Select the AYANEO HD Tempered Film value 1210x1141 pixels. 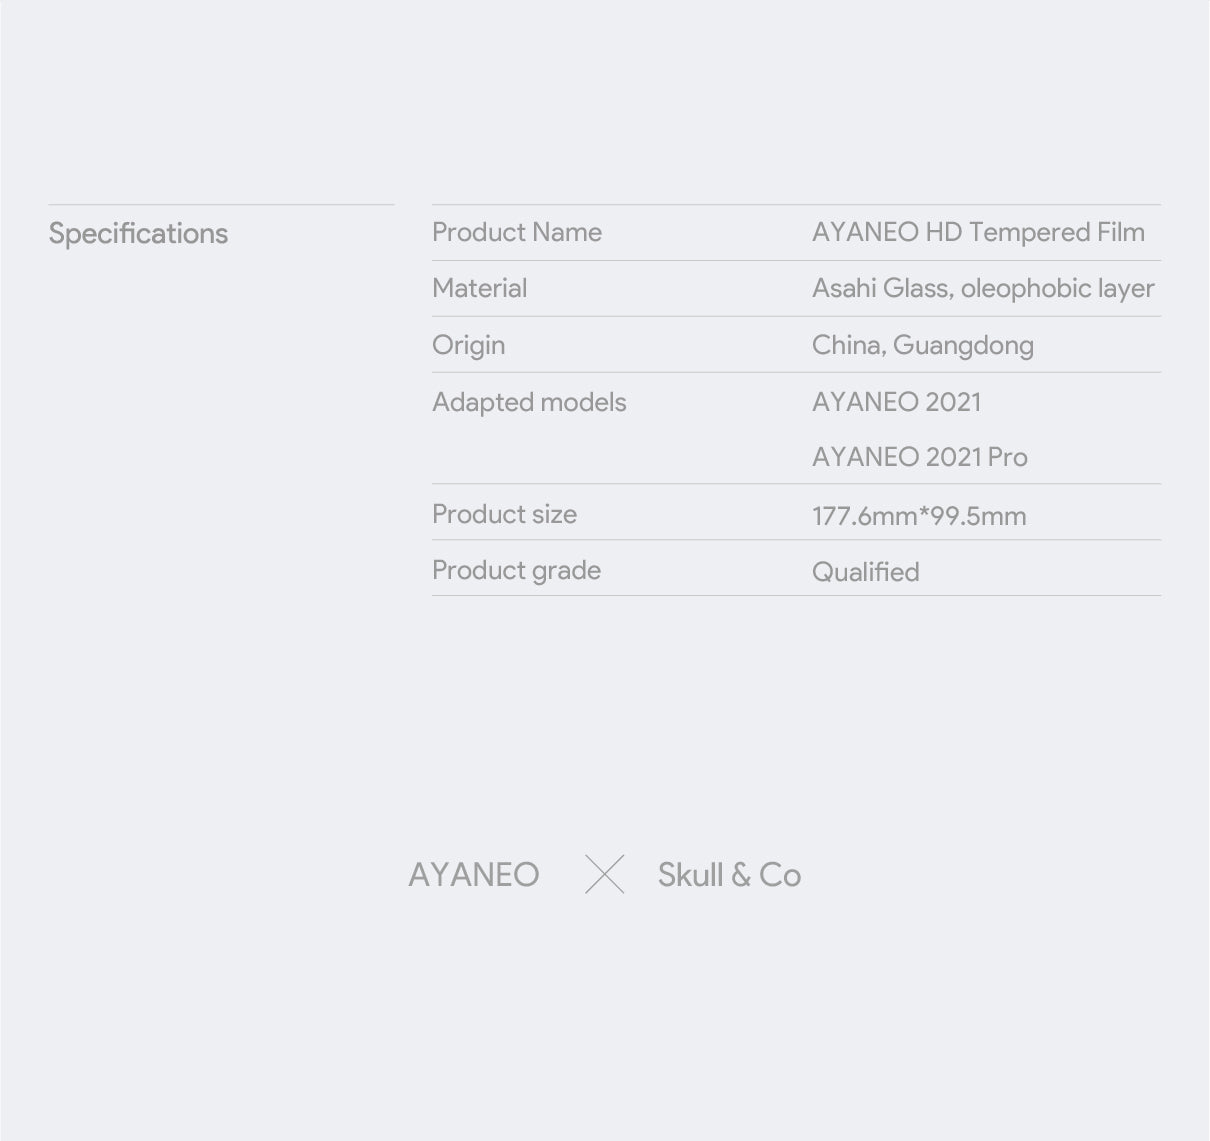click(977, 232)
